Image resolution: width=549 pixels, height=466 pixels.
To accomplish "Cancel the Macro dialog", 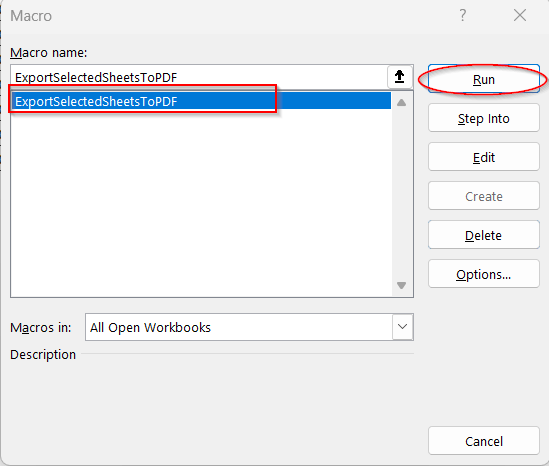I will click(x=484, y=441).
